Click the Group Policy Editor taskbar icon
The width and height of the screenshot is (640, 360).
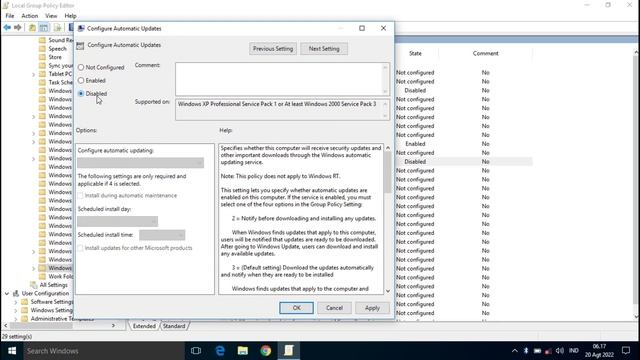[289, 351]
